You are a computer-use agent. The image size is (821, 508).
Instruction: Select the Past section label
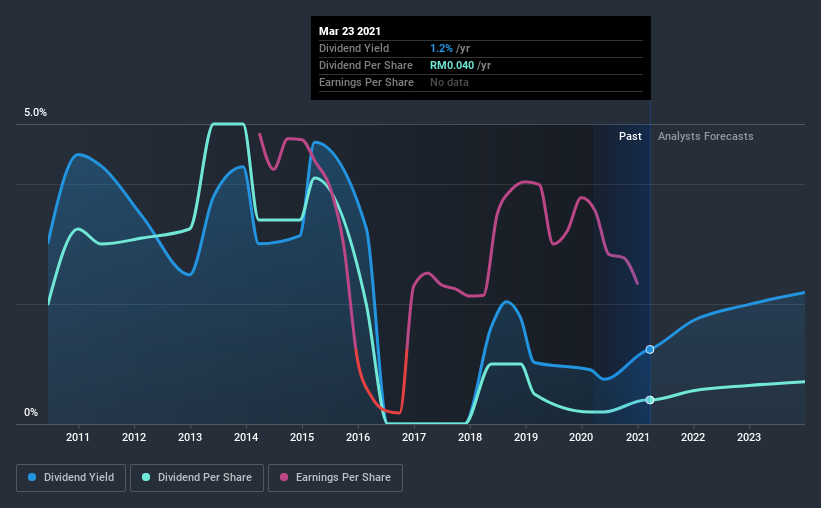[x=630, y=136]
